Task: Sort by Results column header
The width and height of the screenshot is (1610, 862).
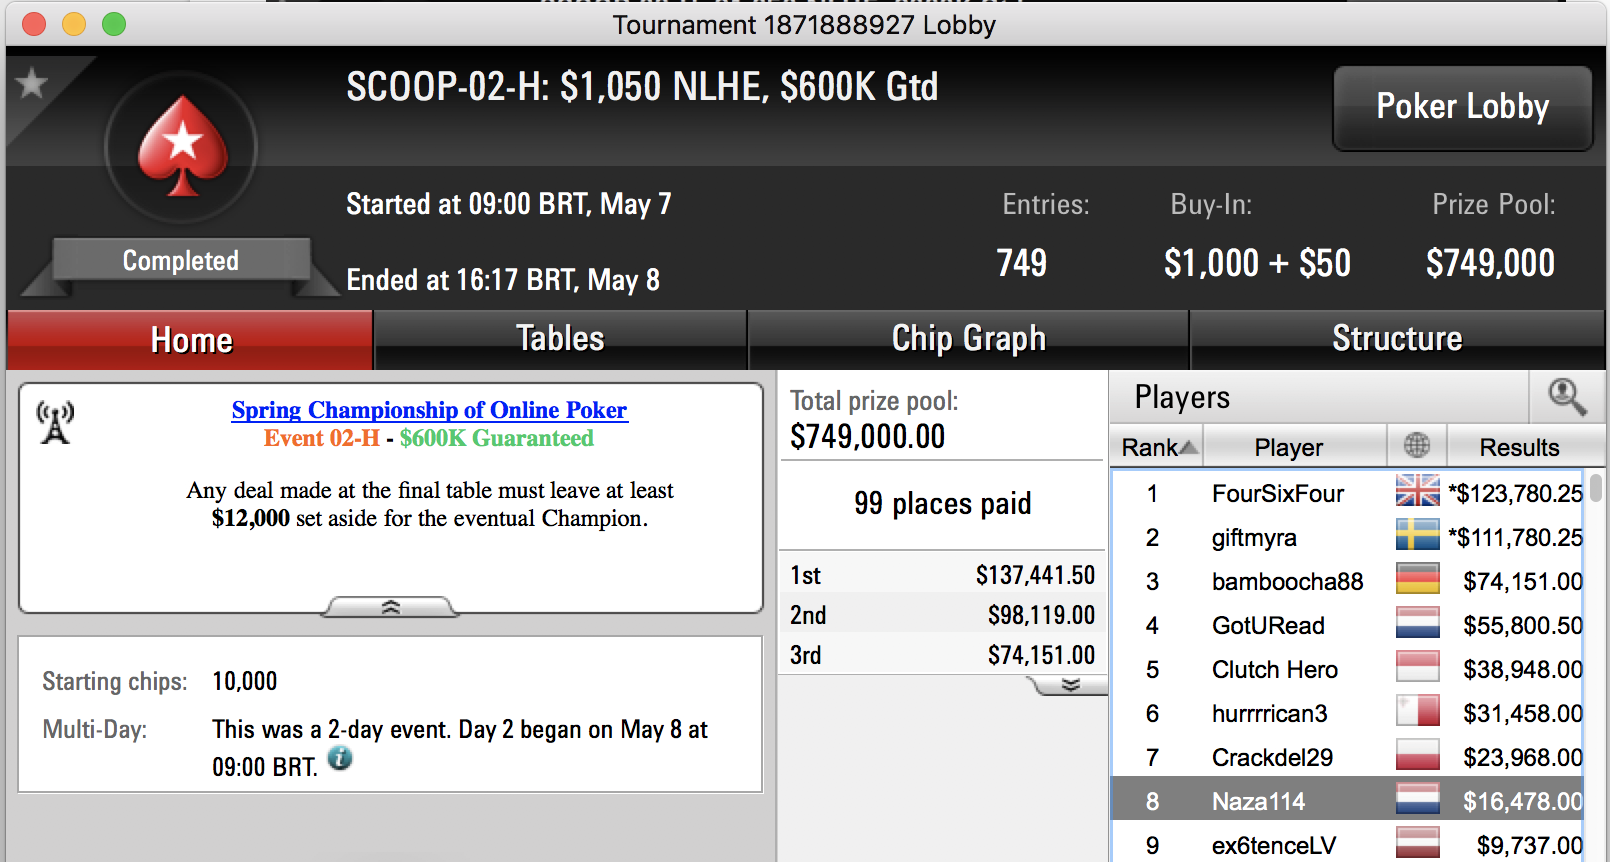Action: [x=1519, y=446]
